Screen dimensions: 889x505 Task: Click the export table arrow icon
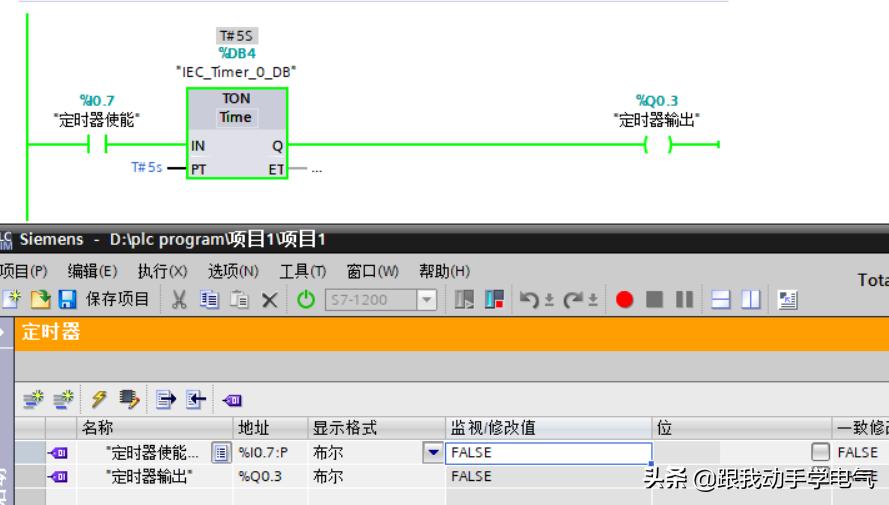pyautogui.click(x=166, y=400)
